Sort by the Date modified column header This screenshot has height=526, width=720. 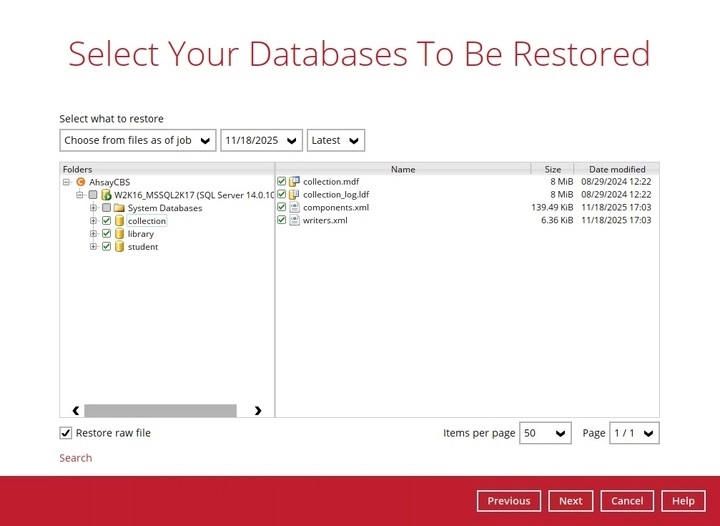coord(617,169)
